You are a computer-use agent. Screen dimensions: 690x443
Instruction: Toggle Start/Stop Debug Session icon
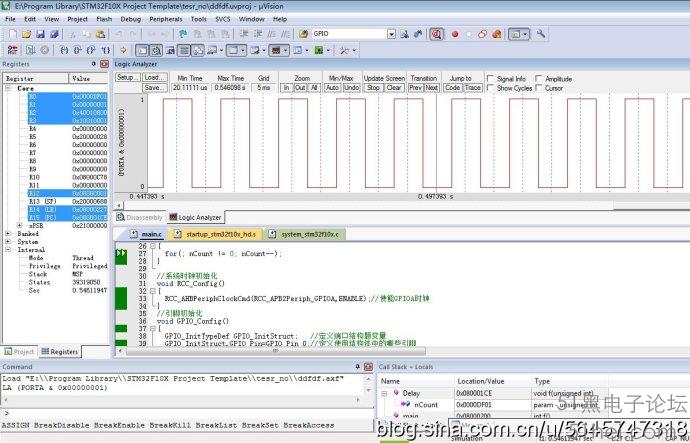tap(437, 34)
